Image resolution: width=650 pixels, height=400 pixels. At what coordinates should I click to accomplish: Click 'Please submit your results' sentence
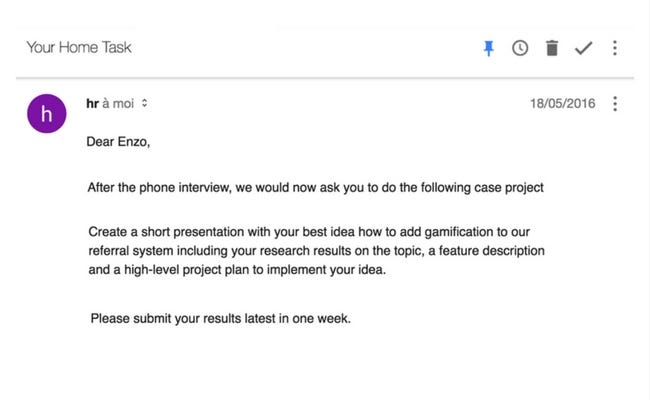(x=221, y=319)
